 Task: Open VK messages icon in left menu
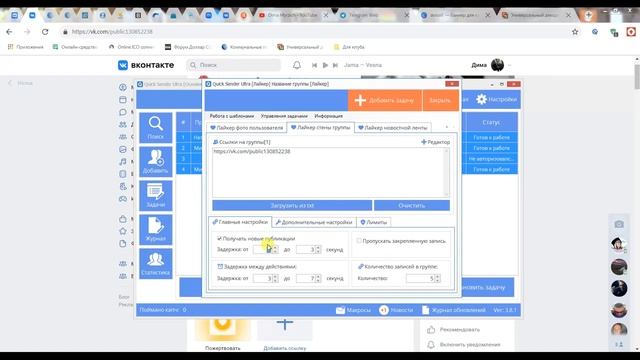tap(123, 112)
